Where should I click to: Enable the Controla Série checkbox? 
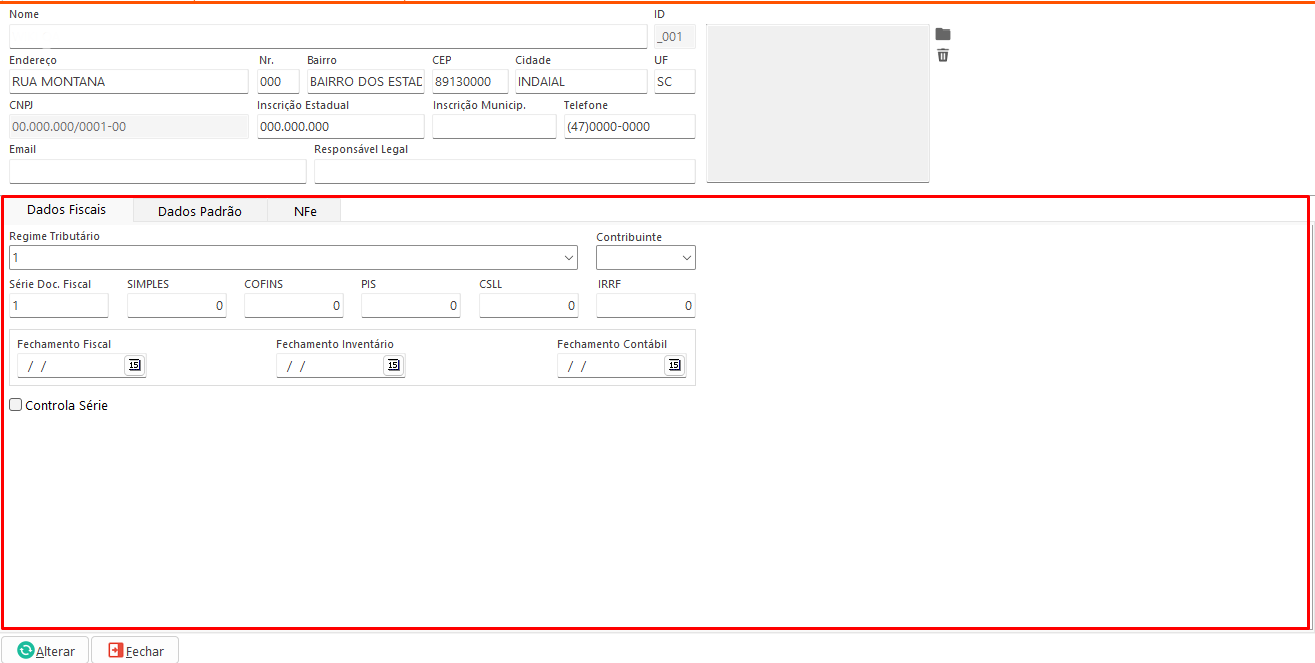[x=16, y=405]
